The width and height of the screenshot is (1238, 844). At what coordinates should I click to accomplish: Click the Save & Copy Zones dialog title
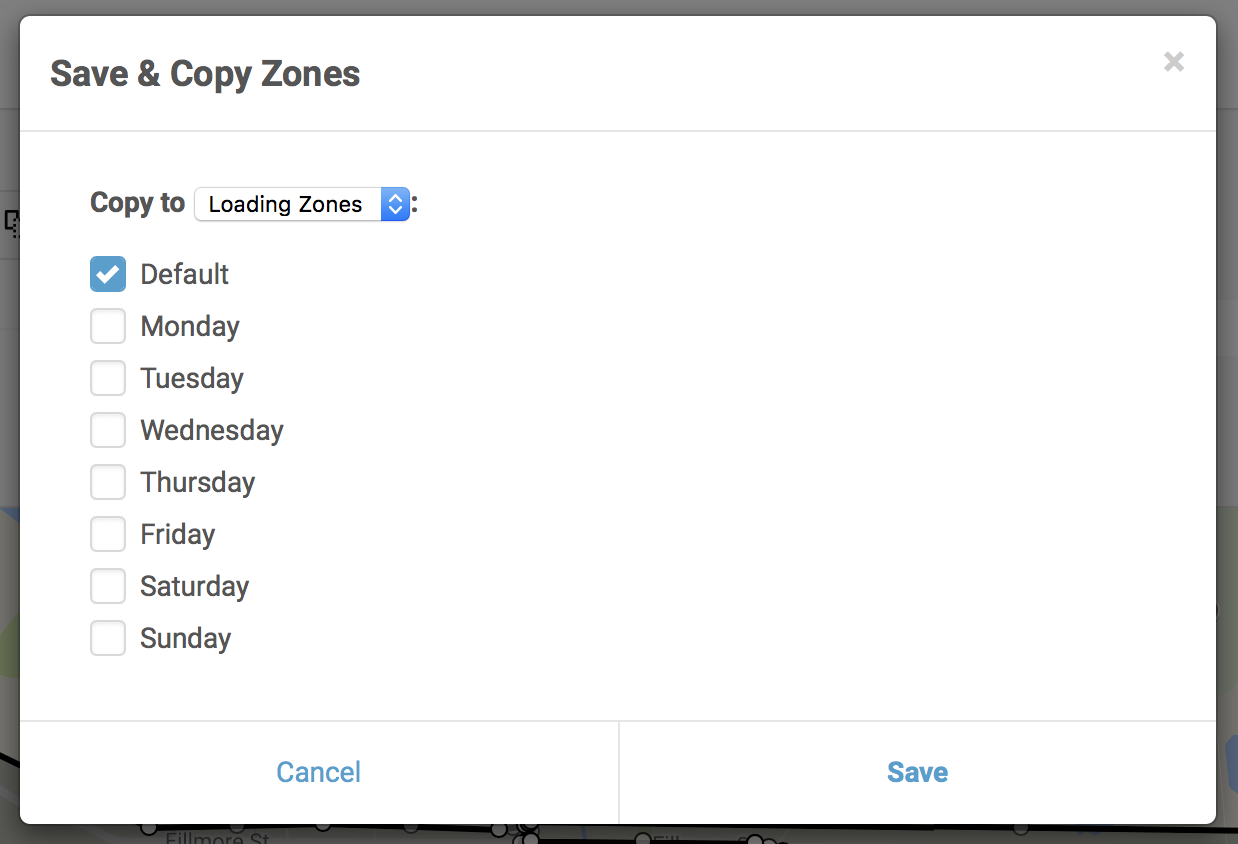[x=204, y=73]
